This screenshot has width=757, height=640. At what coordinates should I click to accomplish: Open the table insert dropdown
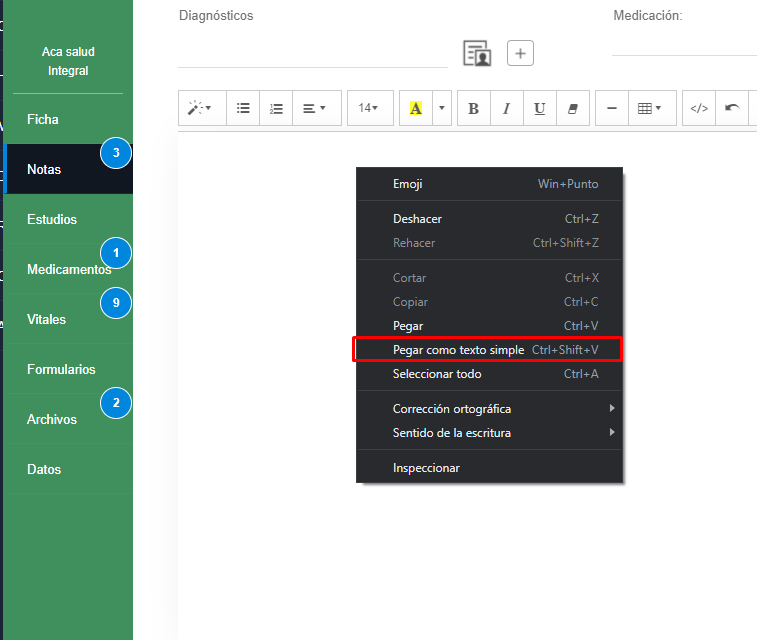pos(650,109)
